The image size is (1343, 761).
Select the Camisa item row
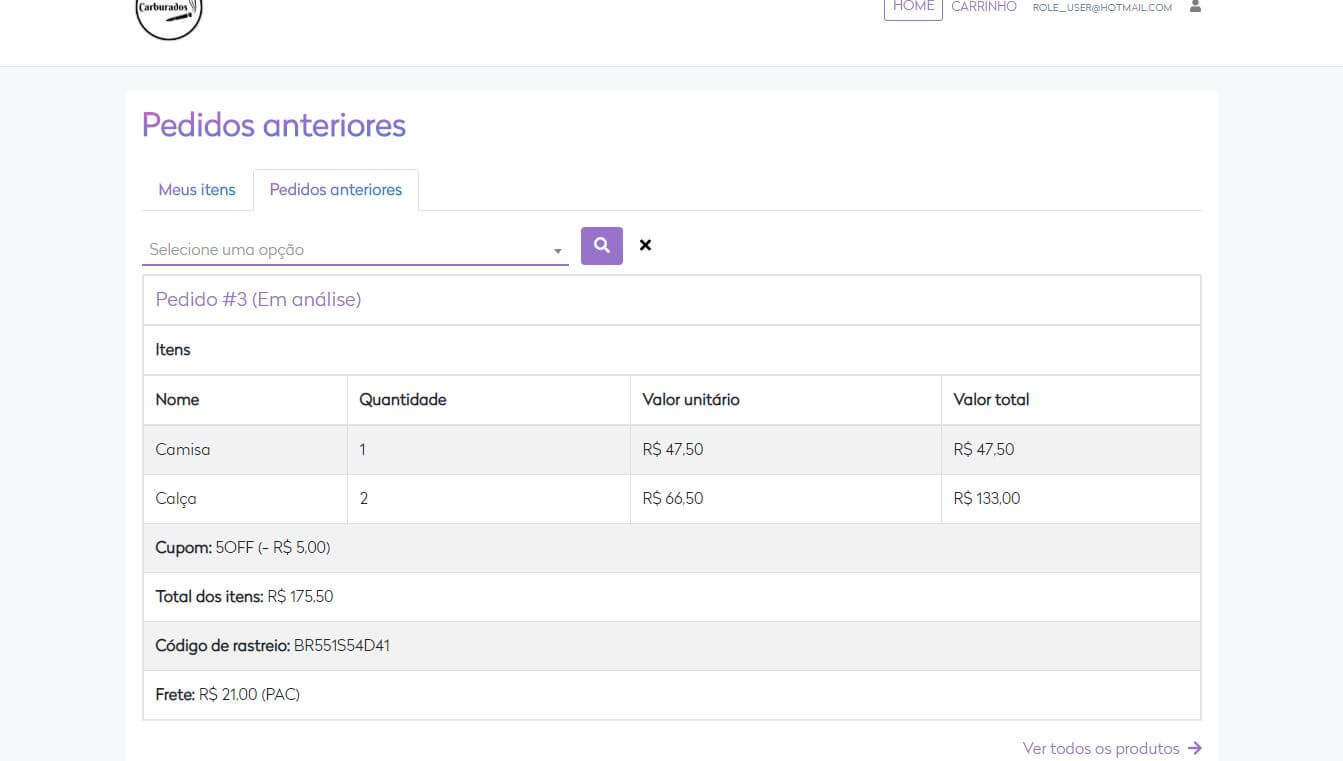tap(183, 449)
